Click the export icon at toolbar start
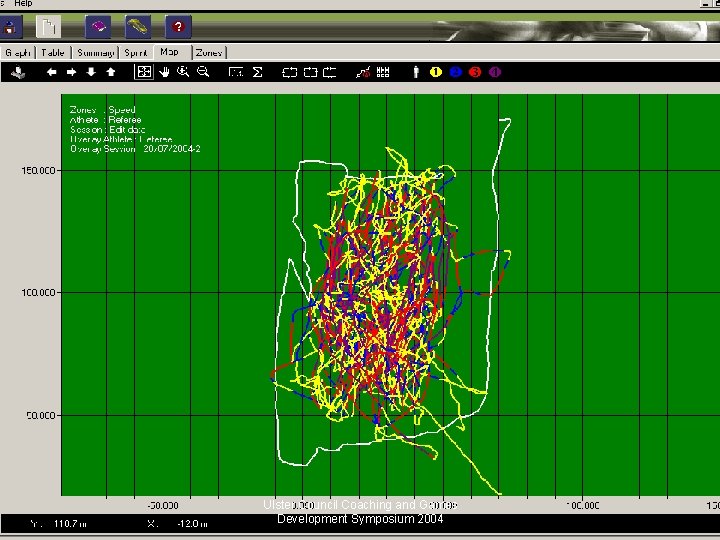 (x=18, y=72)
